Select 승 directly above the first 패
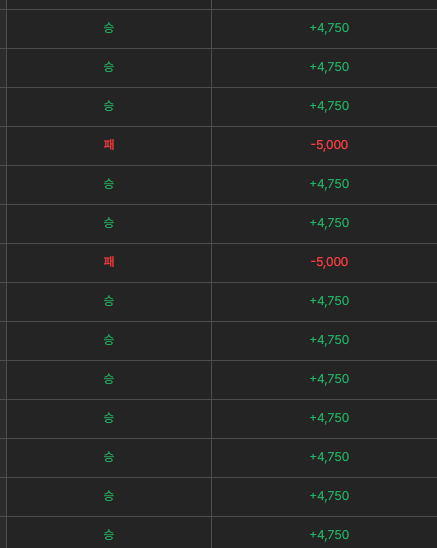This screenshot has height=548, width=437. [109, 106]
